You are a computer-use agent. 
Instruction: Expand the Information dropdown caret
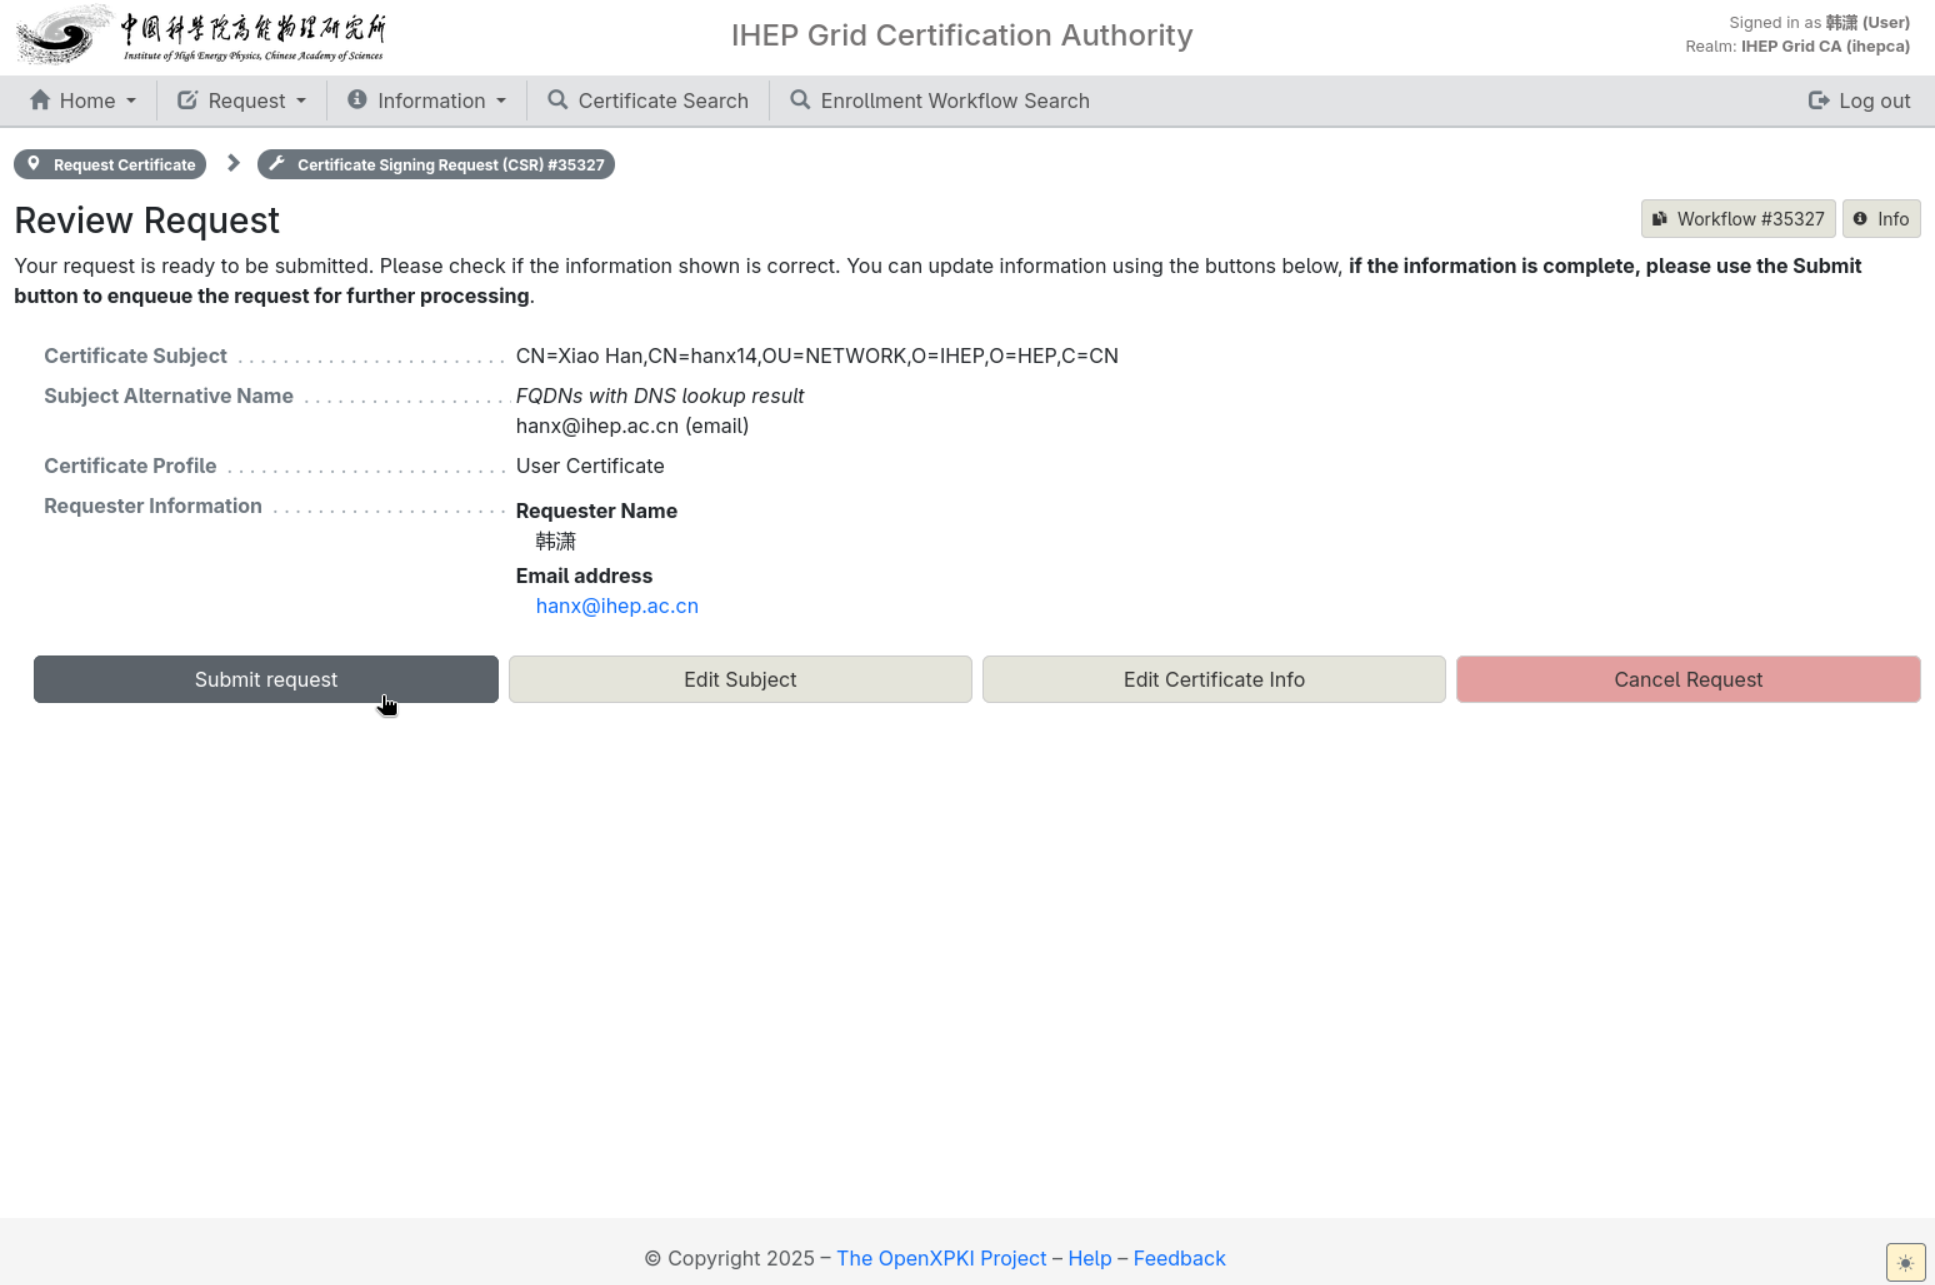click(x=501, y=101)
